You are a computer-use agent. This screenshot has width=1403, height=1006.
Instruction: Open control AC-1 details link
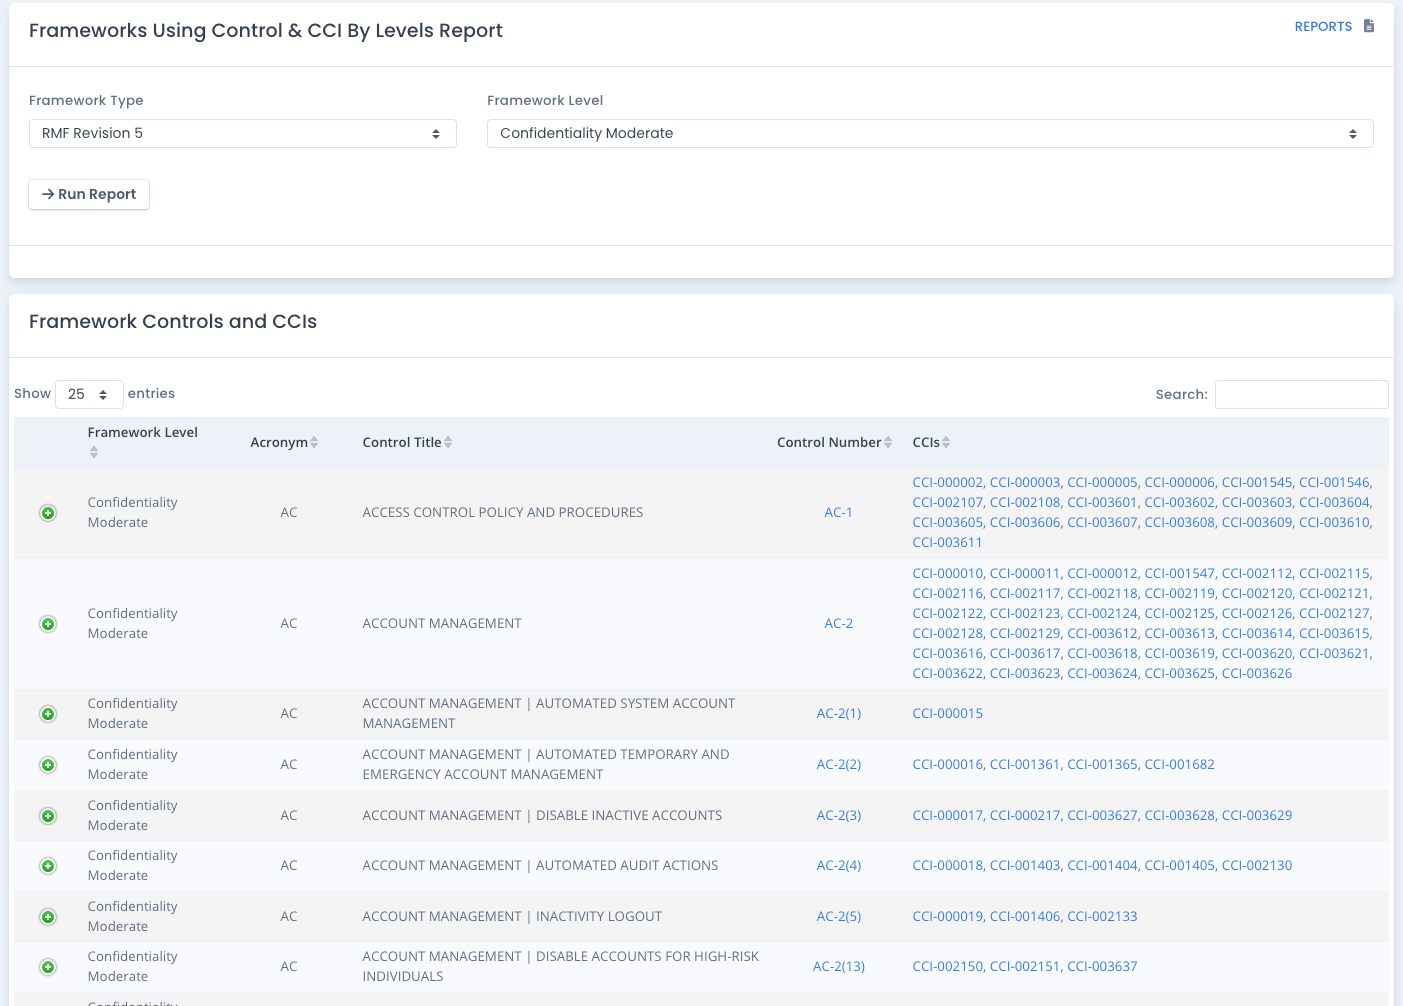[838, 512]
